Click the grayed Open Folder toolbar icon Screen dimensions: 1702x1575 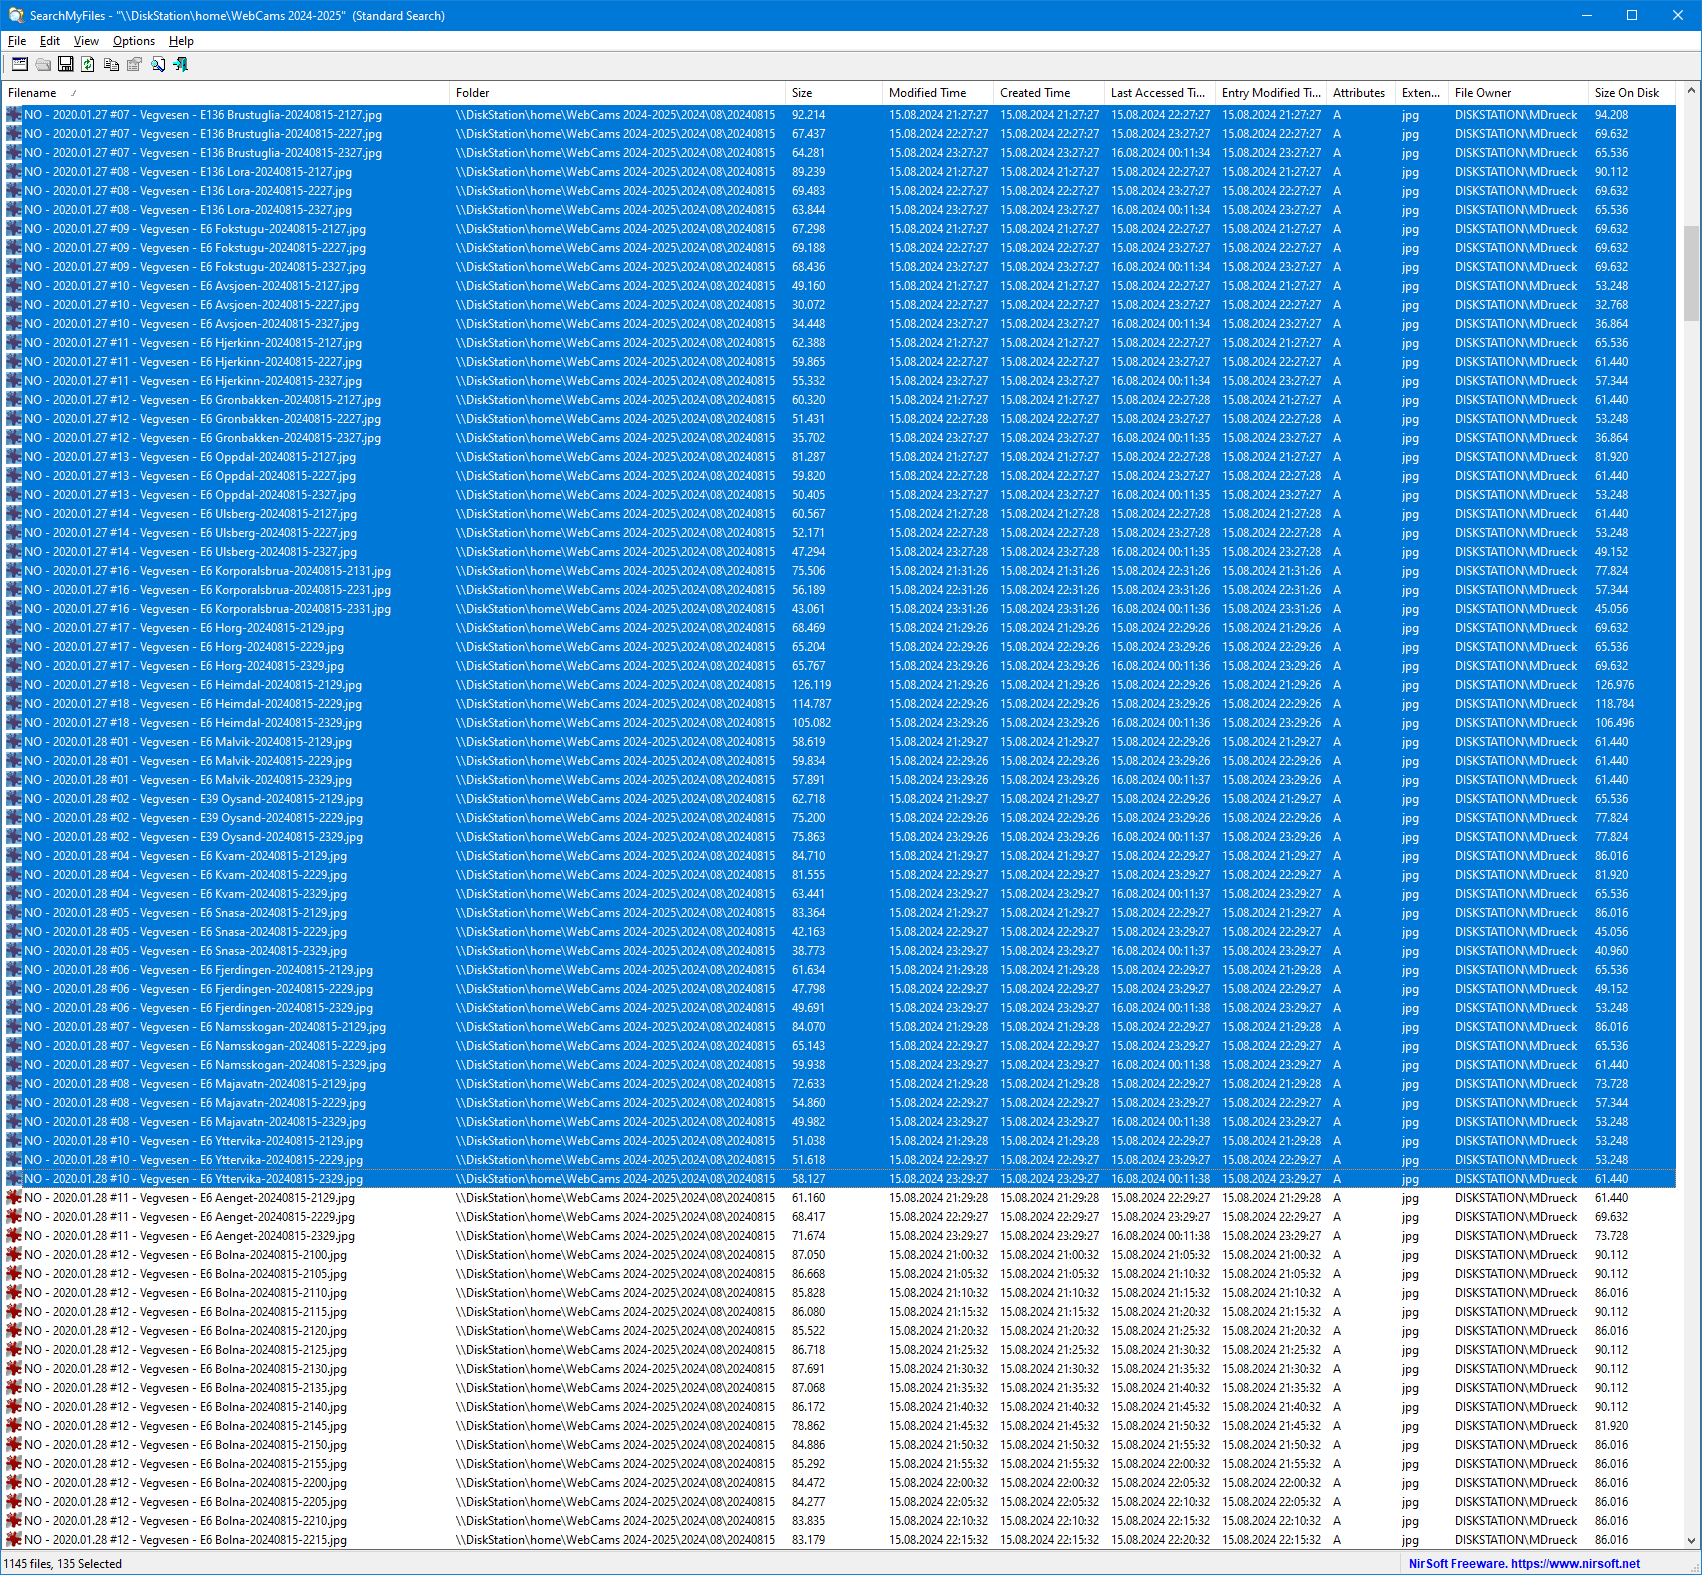[x=42, y=64]
